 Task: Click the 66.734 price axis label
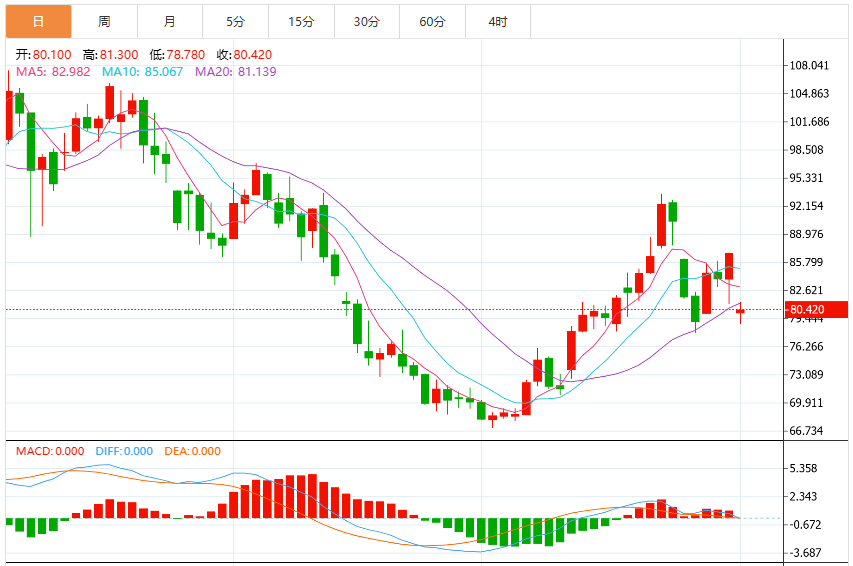806,431
